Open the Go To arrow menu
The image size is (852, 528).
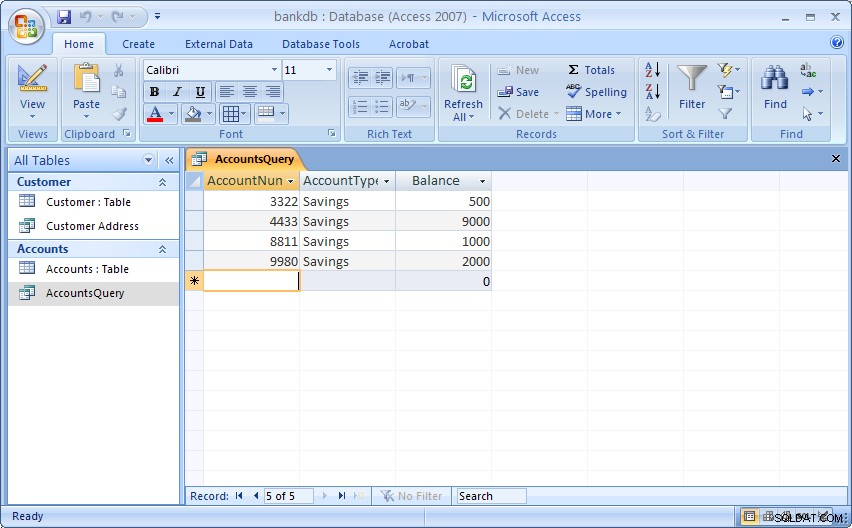812,91
